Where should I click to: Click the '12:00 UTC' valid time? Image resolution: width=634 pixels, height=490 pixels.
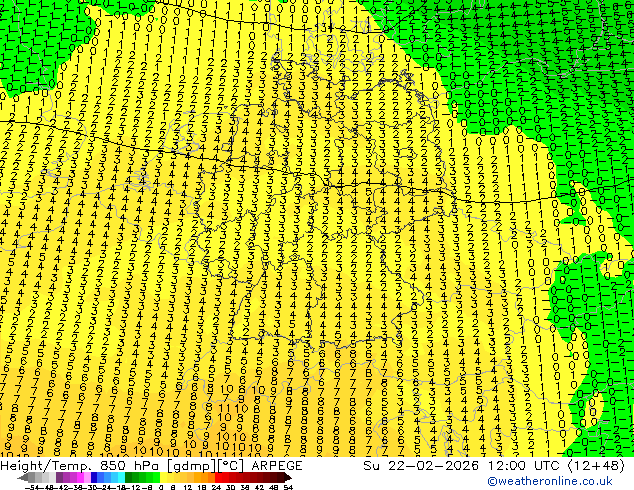click(525, 466)
